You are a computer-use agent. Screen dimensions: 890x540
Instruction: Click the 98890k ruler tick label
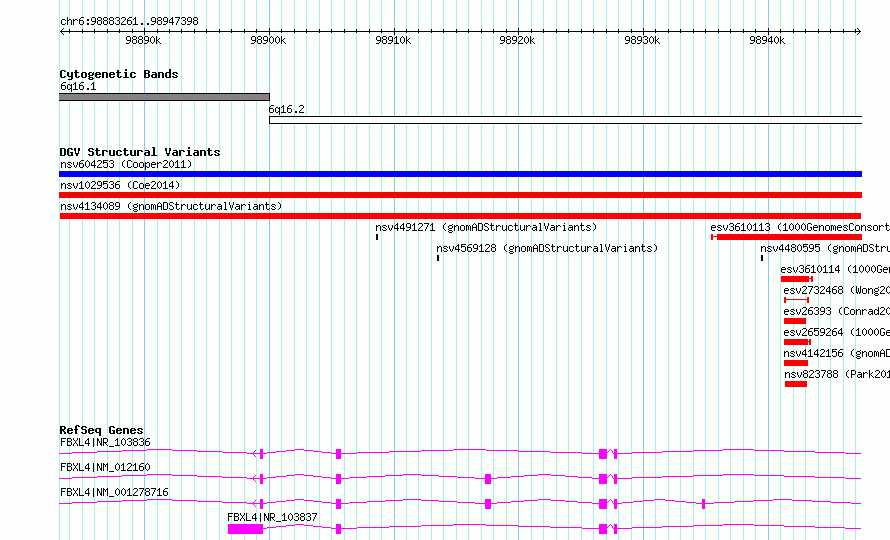click(x=143, y=40)
